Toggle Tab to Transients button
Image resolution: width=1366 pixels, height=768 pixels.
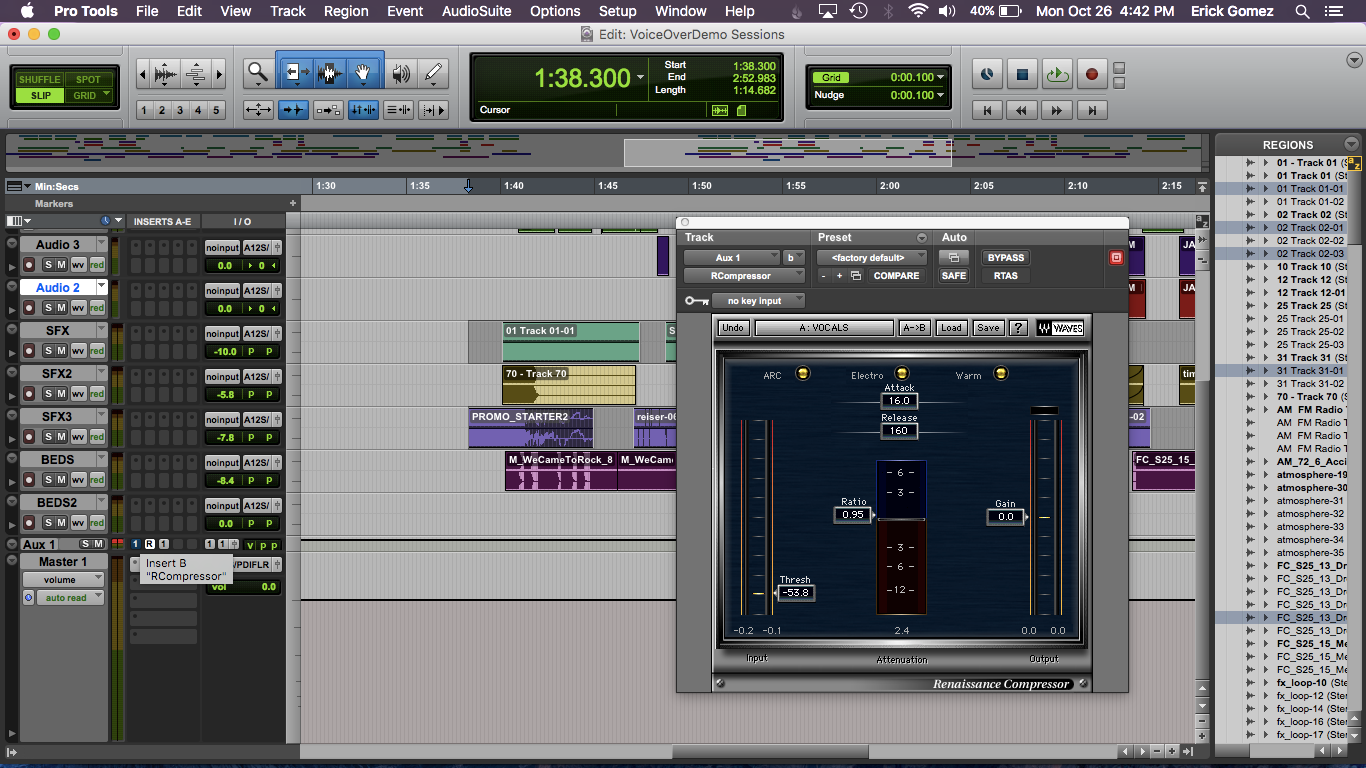pyautogui.click(x=293, y=110)
